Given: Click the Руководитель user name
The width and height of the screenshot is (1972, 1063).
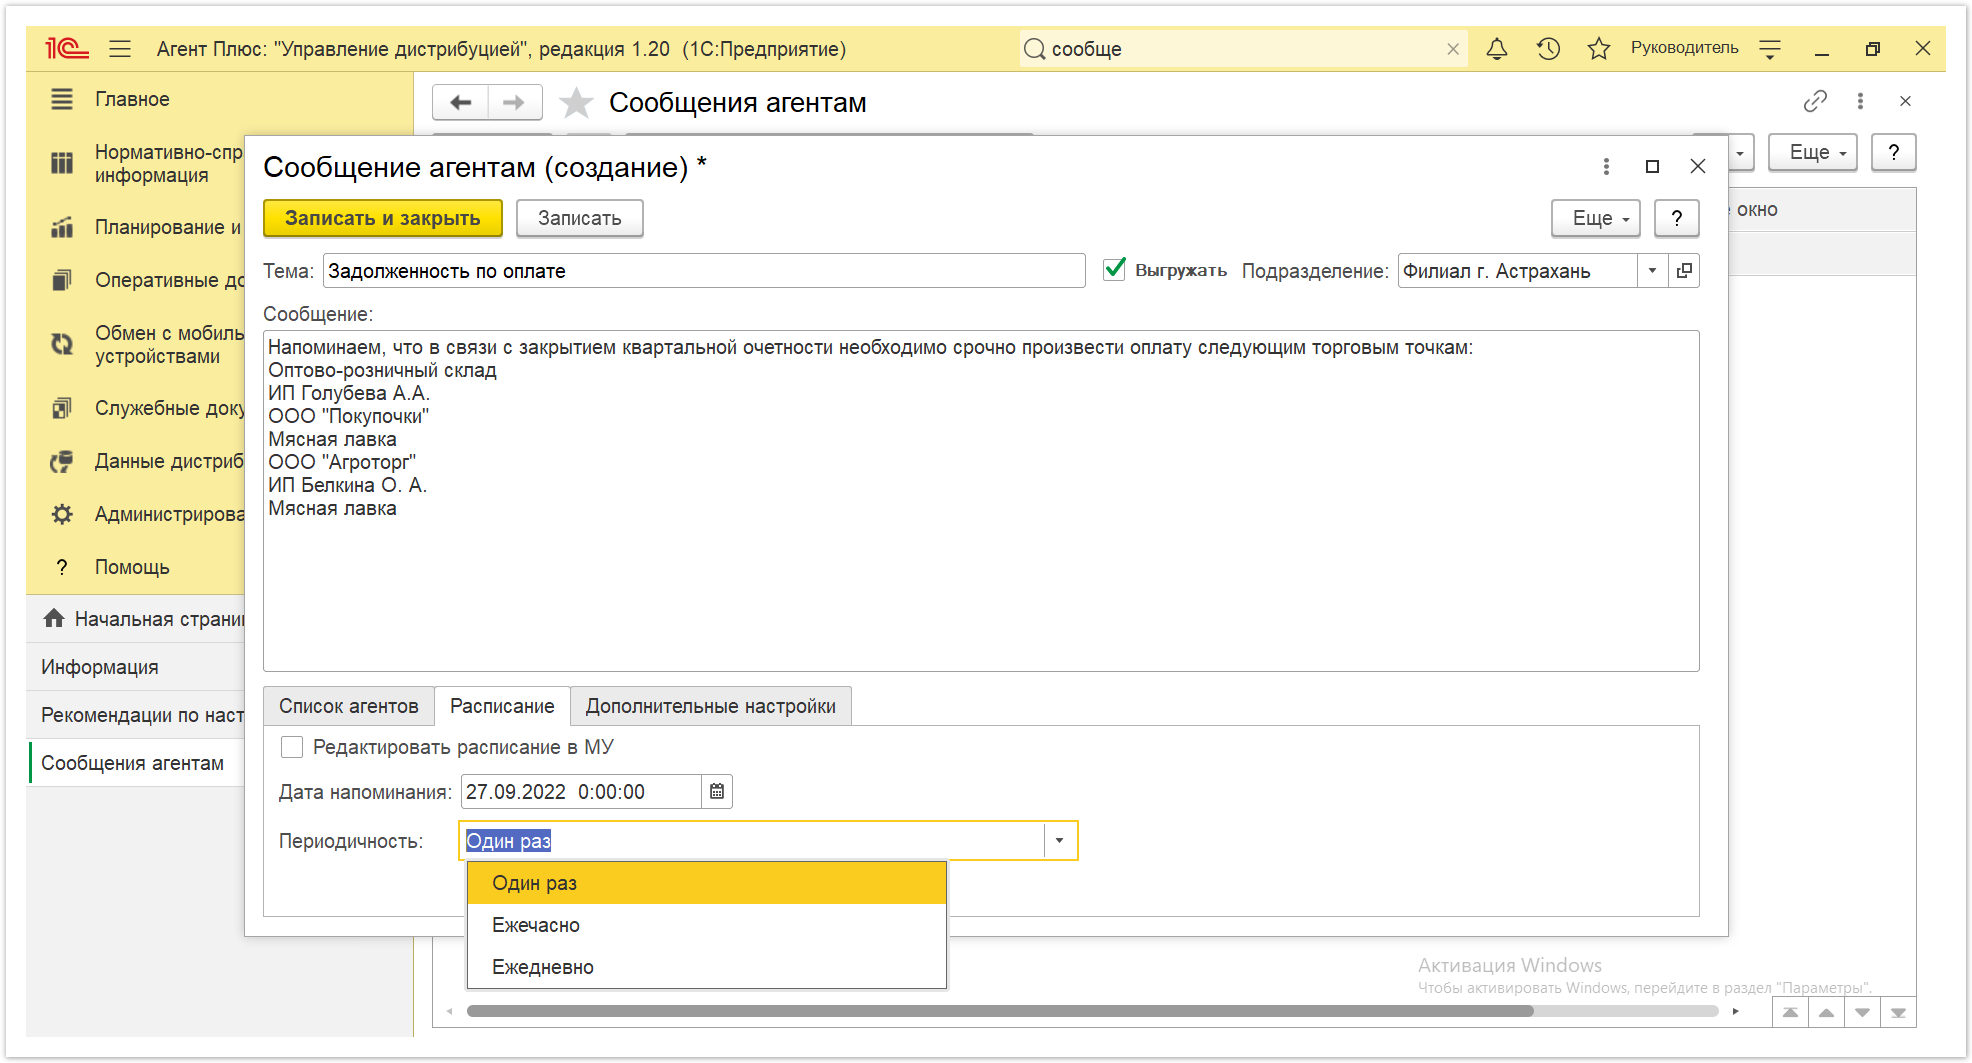Looking at the screenshot, I should click(x=1684, y=48).
